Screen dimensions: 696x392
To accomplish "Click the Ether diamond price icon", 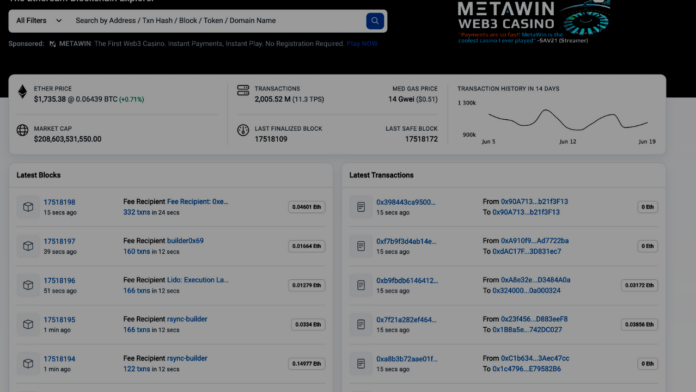I will [x=22, y=92].
